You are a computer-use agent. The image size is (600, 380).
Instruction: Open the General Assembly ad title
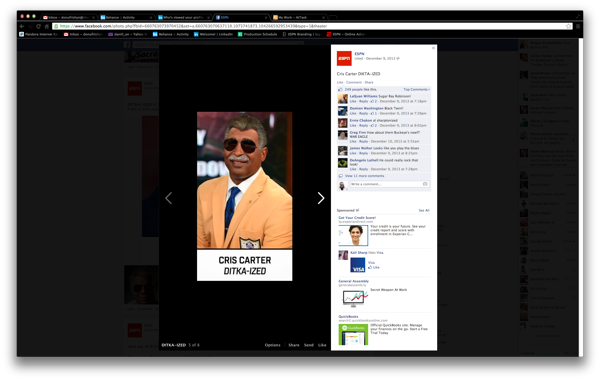tap(354, 281)
